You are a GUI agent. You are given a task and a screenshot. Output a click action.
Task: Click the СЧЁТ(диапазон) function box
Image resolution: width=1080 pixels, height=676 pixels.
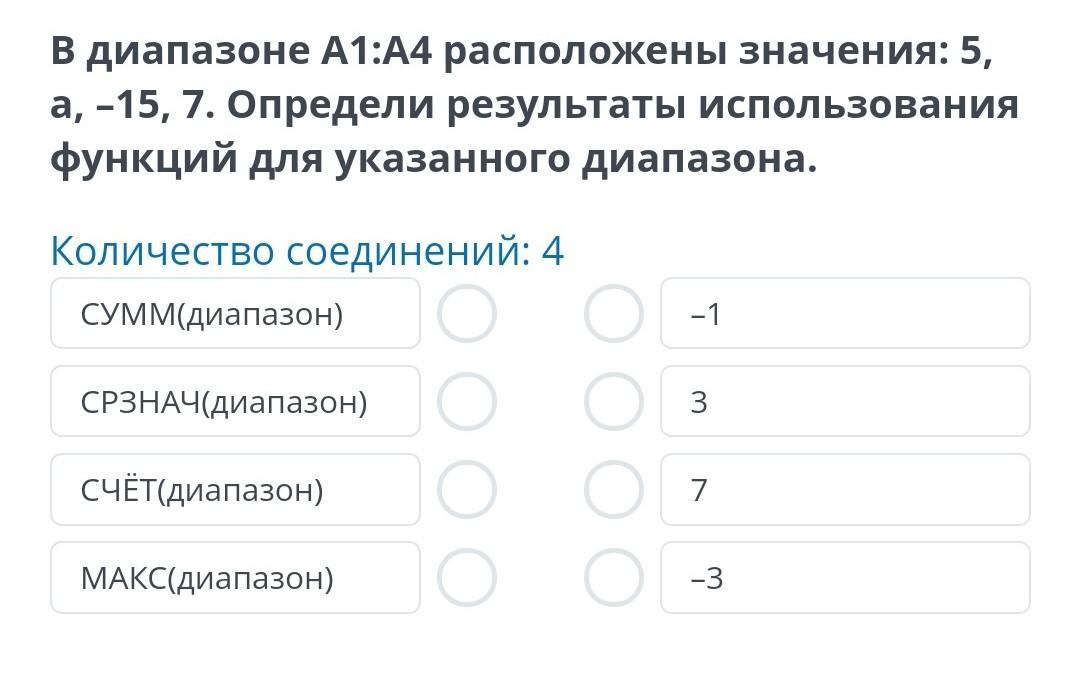pos(235,490)
